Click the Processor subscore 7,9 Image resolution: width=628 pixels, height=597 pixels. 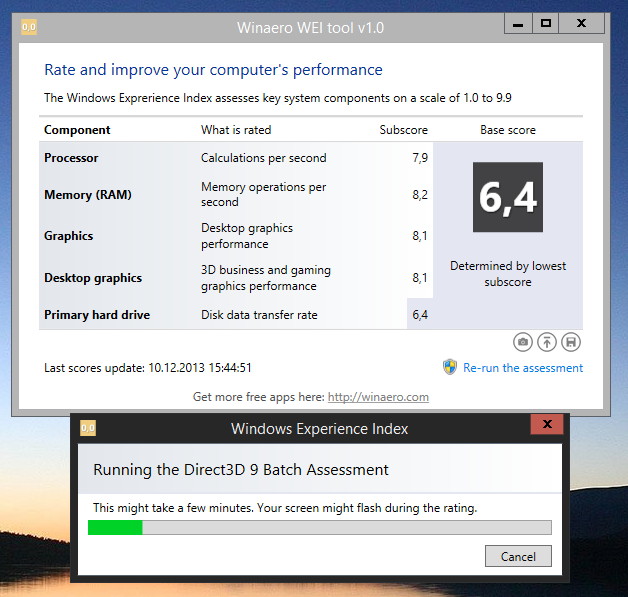[x=420, y=158]
